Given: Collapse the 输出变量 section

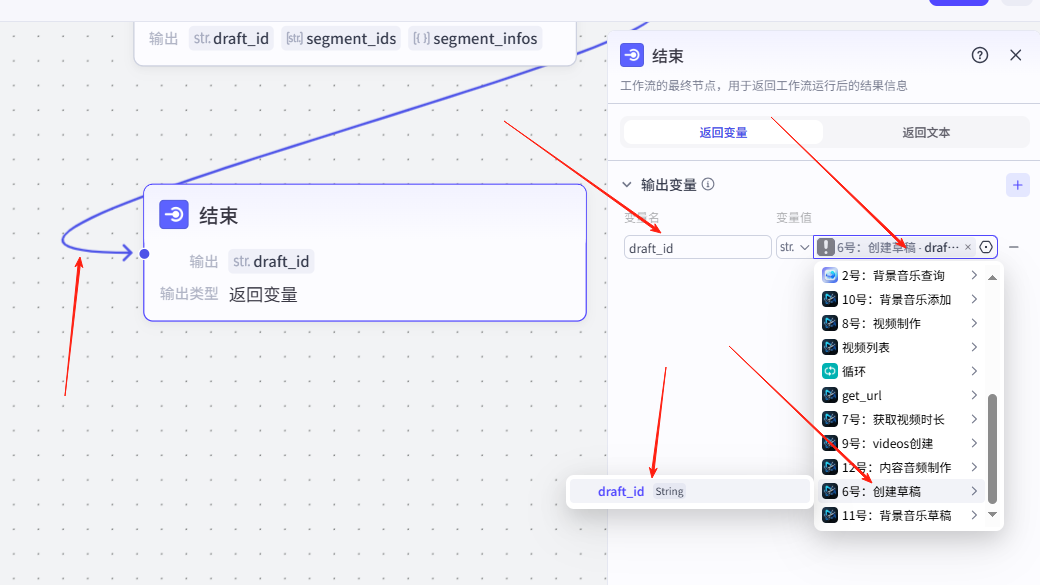Looking at the screenshot, I should point(627,185).
